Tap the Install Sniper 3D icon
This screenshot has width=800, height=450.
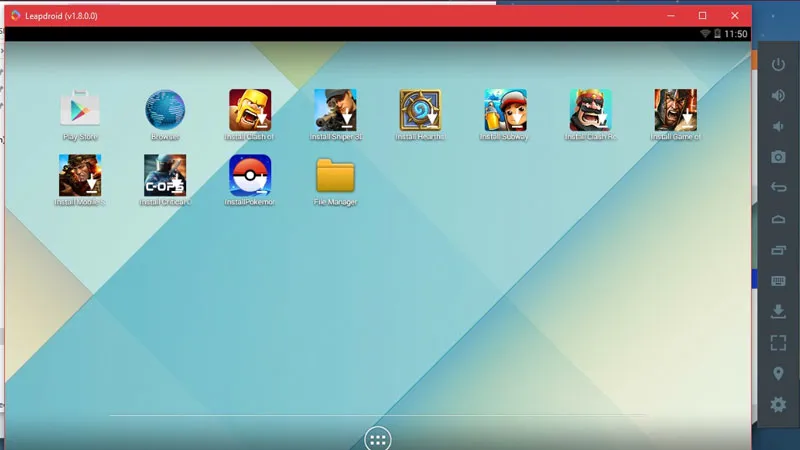coord(335,110)
